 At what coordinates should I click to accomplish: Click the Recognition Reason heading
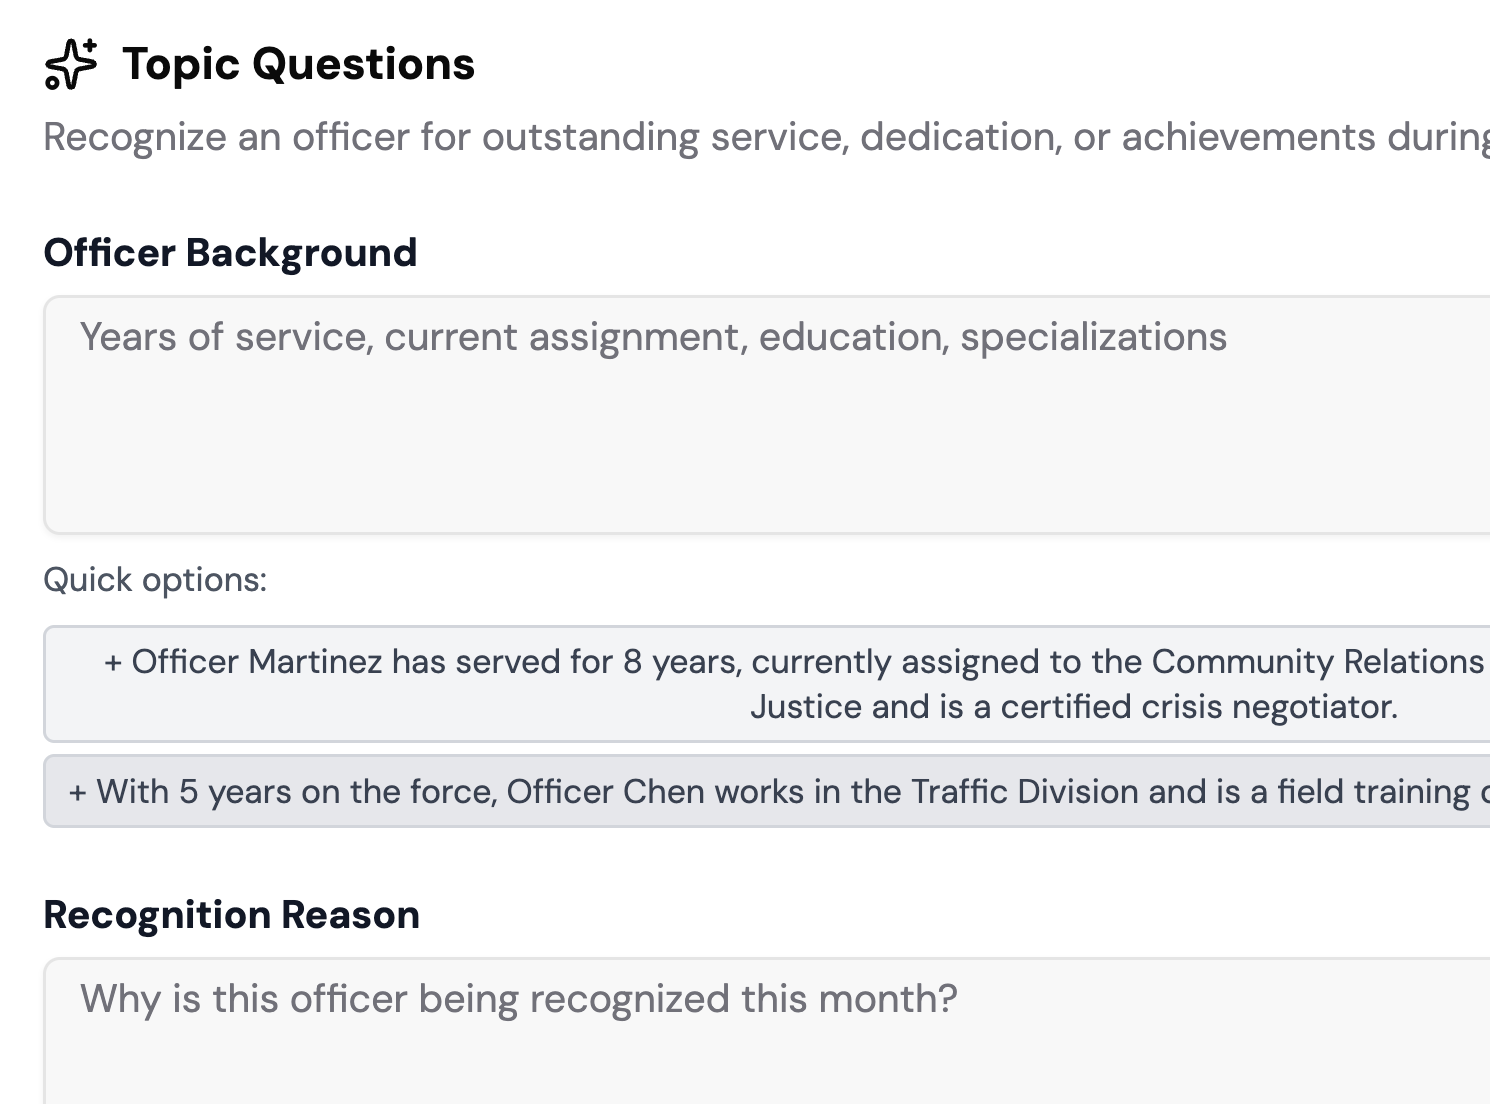231,914
